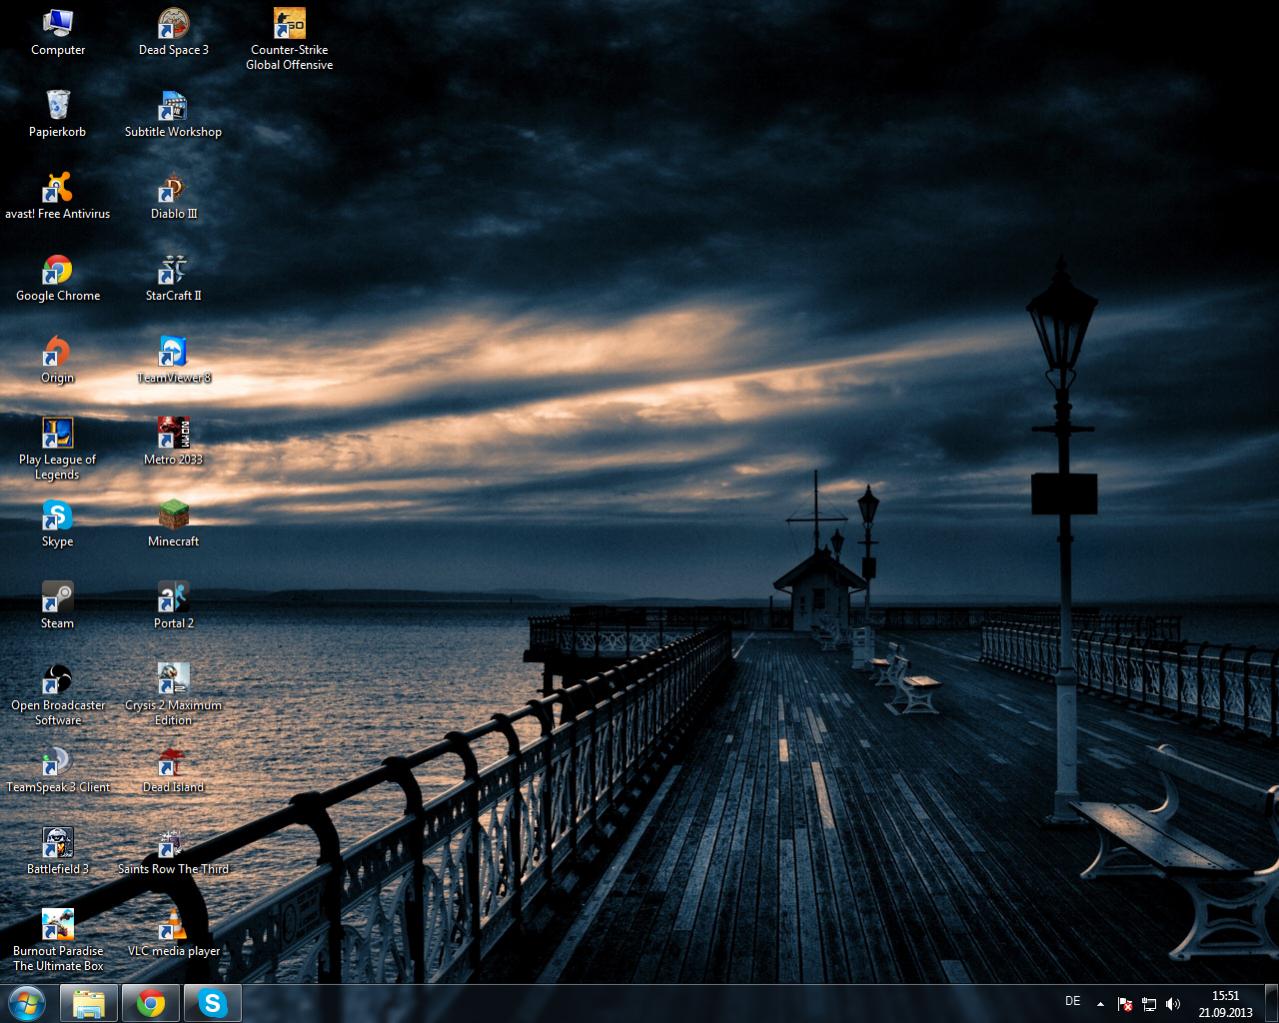Open the volume speaker tray icon
Screen dimensions: 1279x1023
click(x=1173, y=1004)
